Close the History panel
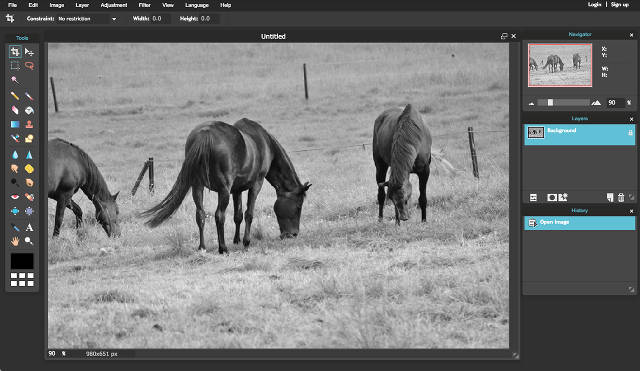640x371 pixels. (631, 211)
